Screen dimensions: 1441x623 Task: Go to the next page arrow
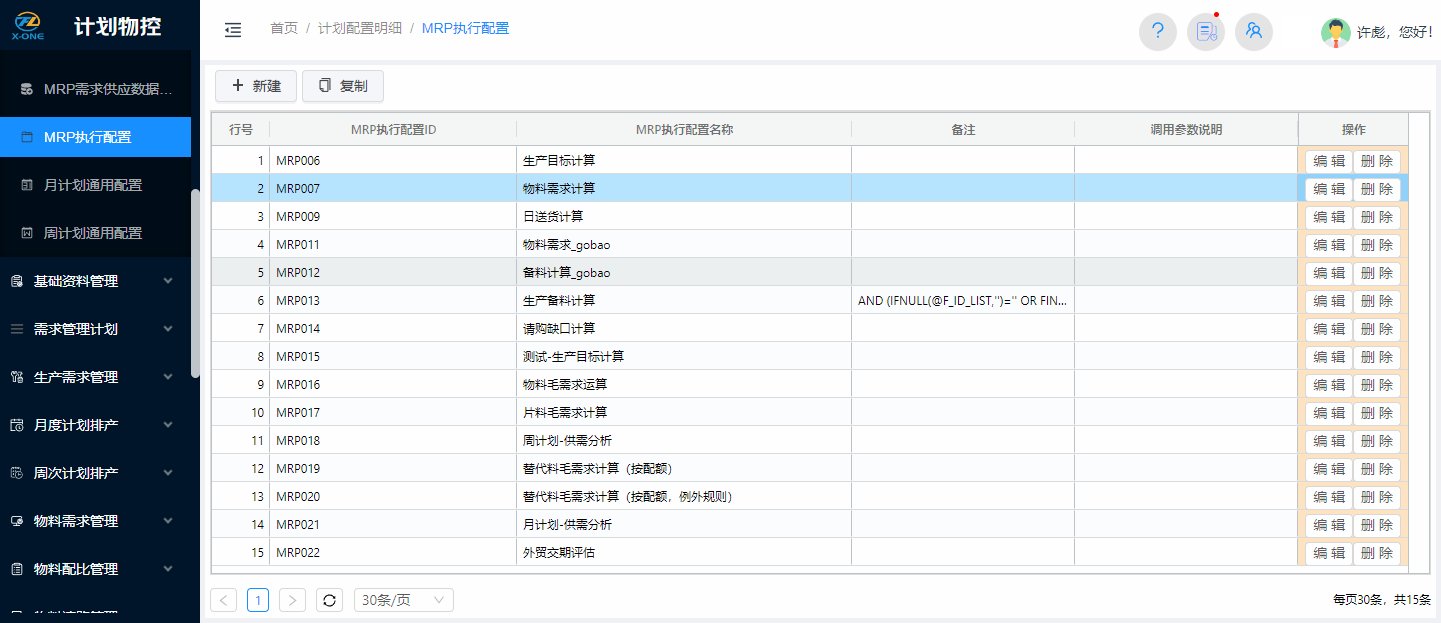coord(292,600)
